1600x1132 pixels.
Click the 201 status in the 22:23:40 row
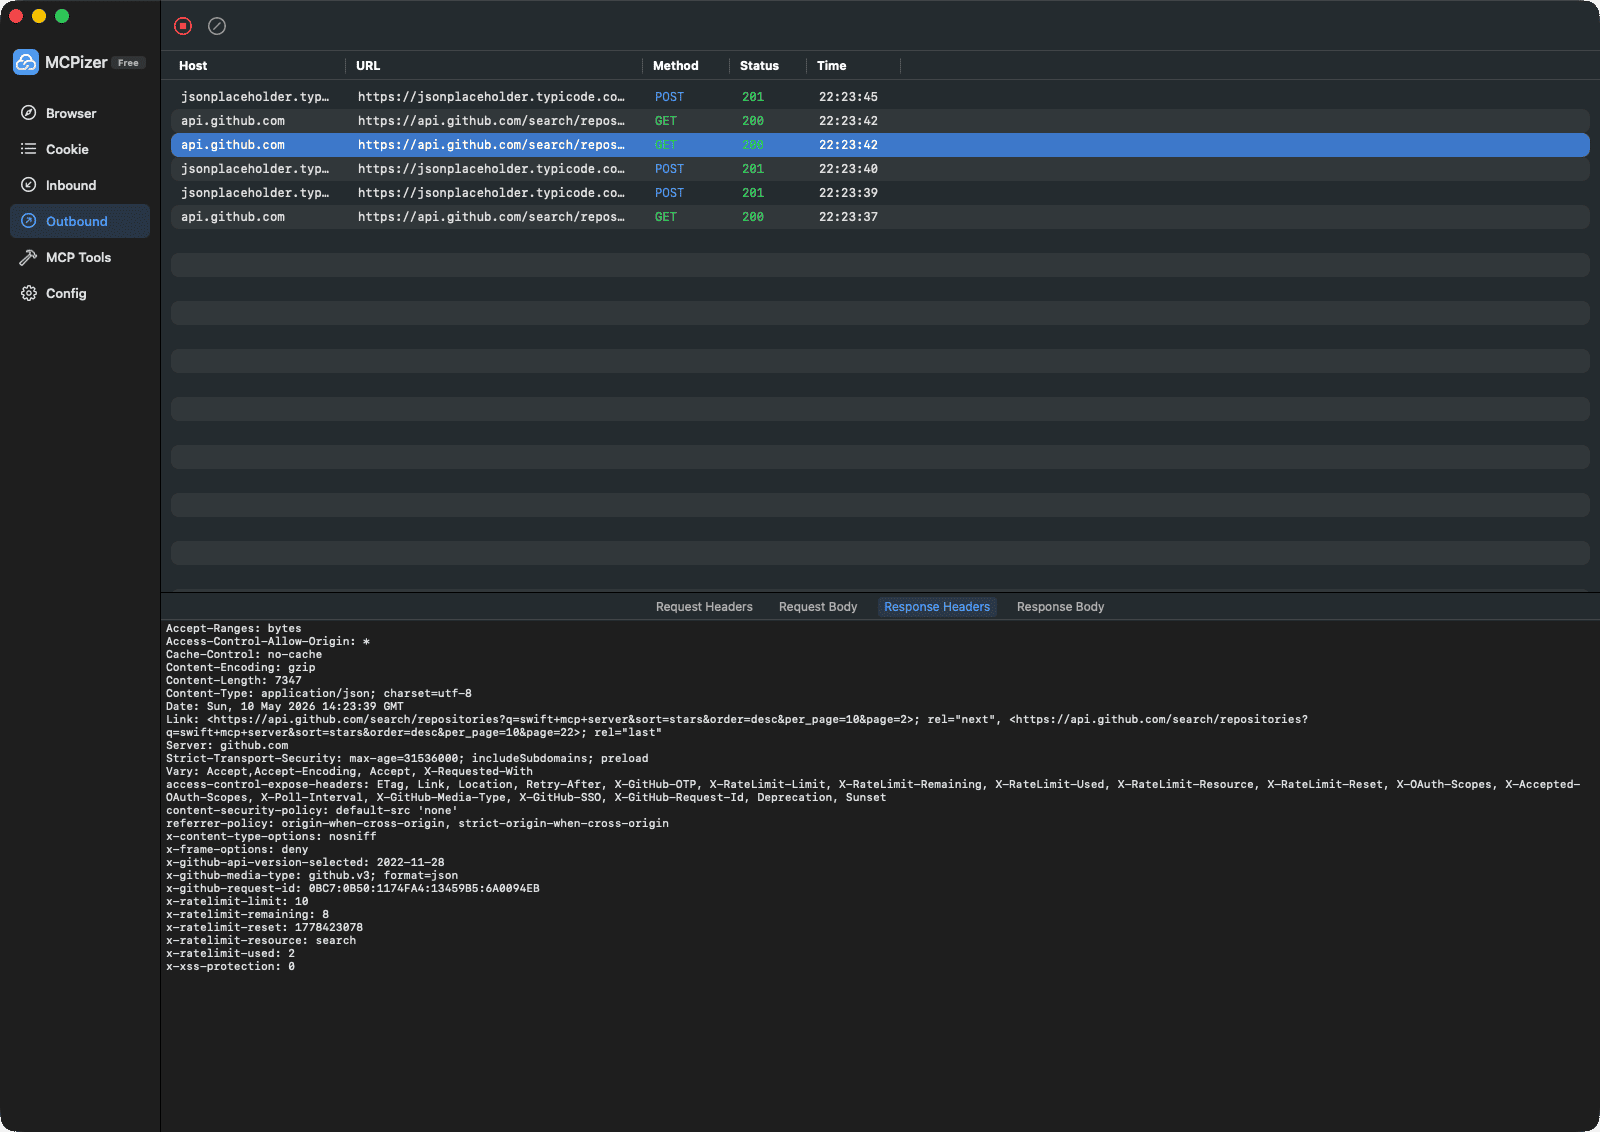(753, 169)
